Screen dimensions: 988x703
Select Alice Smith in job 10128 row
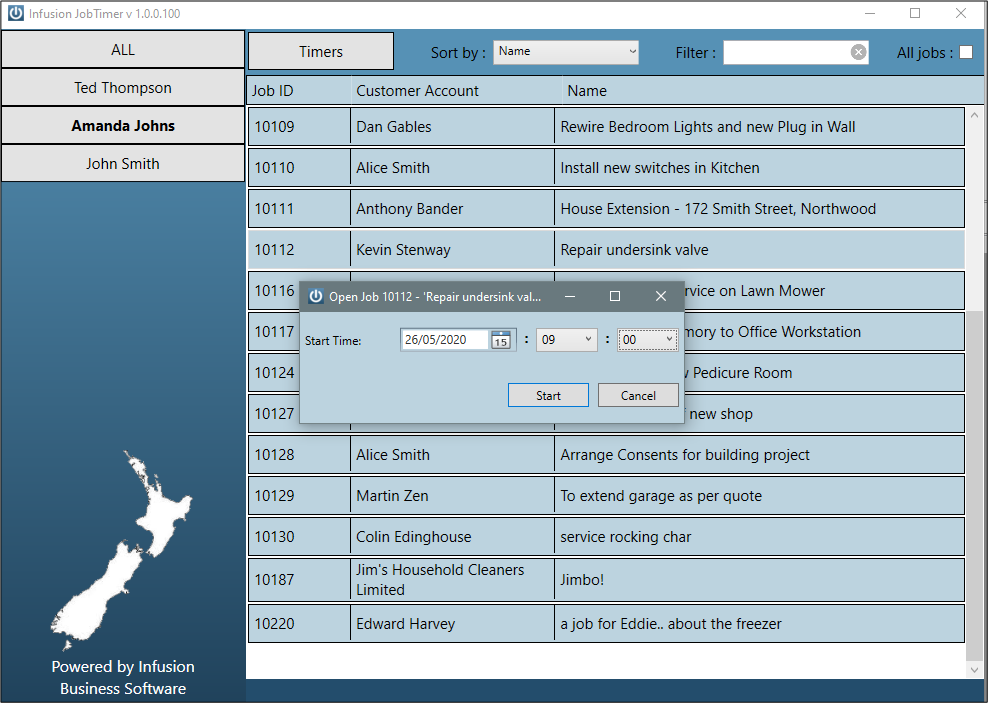click(452, 454)
